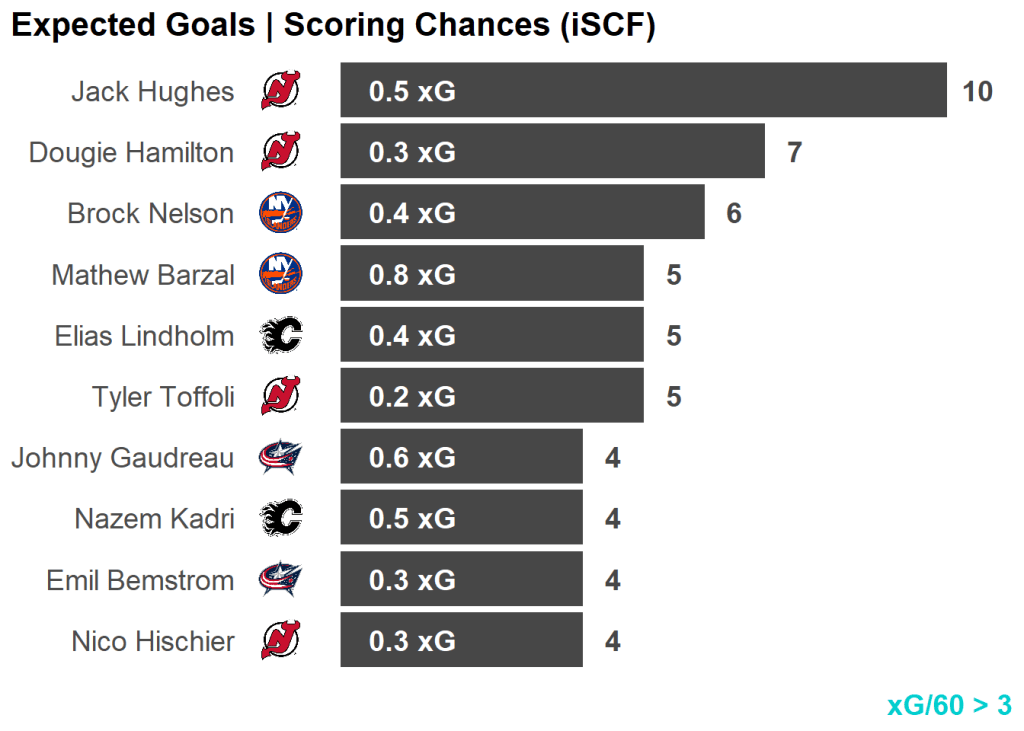The height and width of the screenshot is (731, 1024).
Task: Select Jack Hughes's 0.5 xG bar
Action: [643, 91]
